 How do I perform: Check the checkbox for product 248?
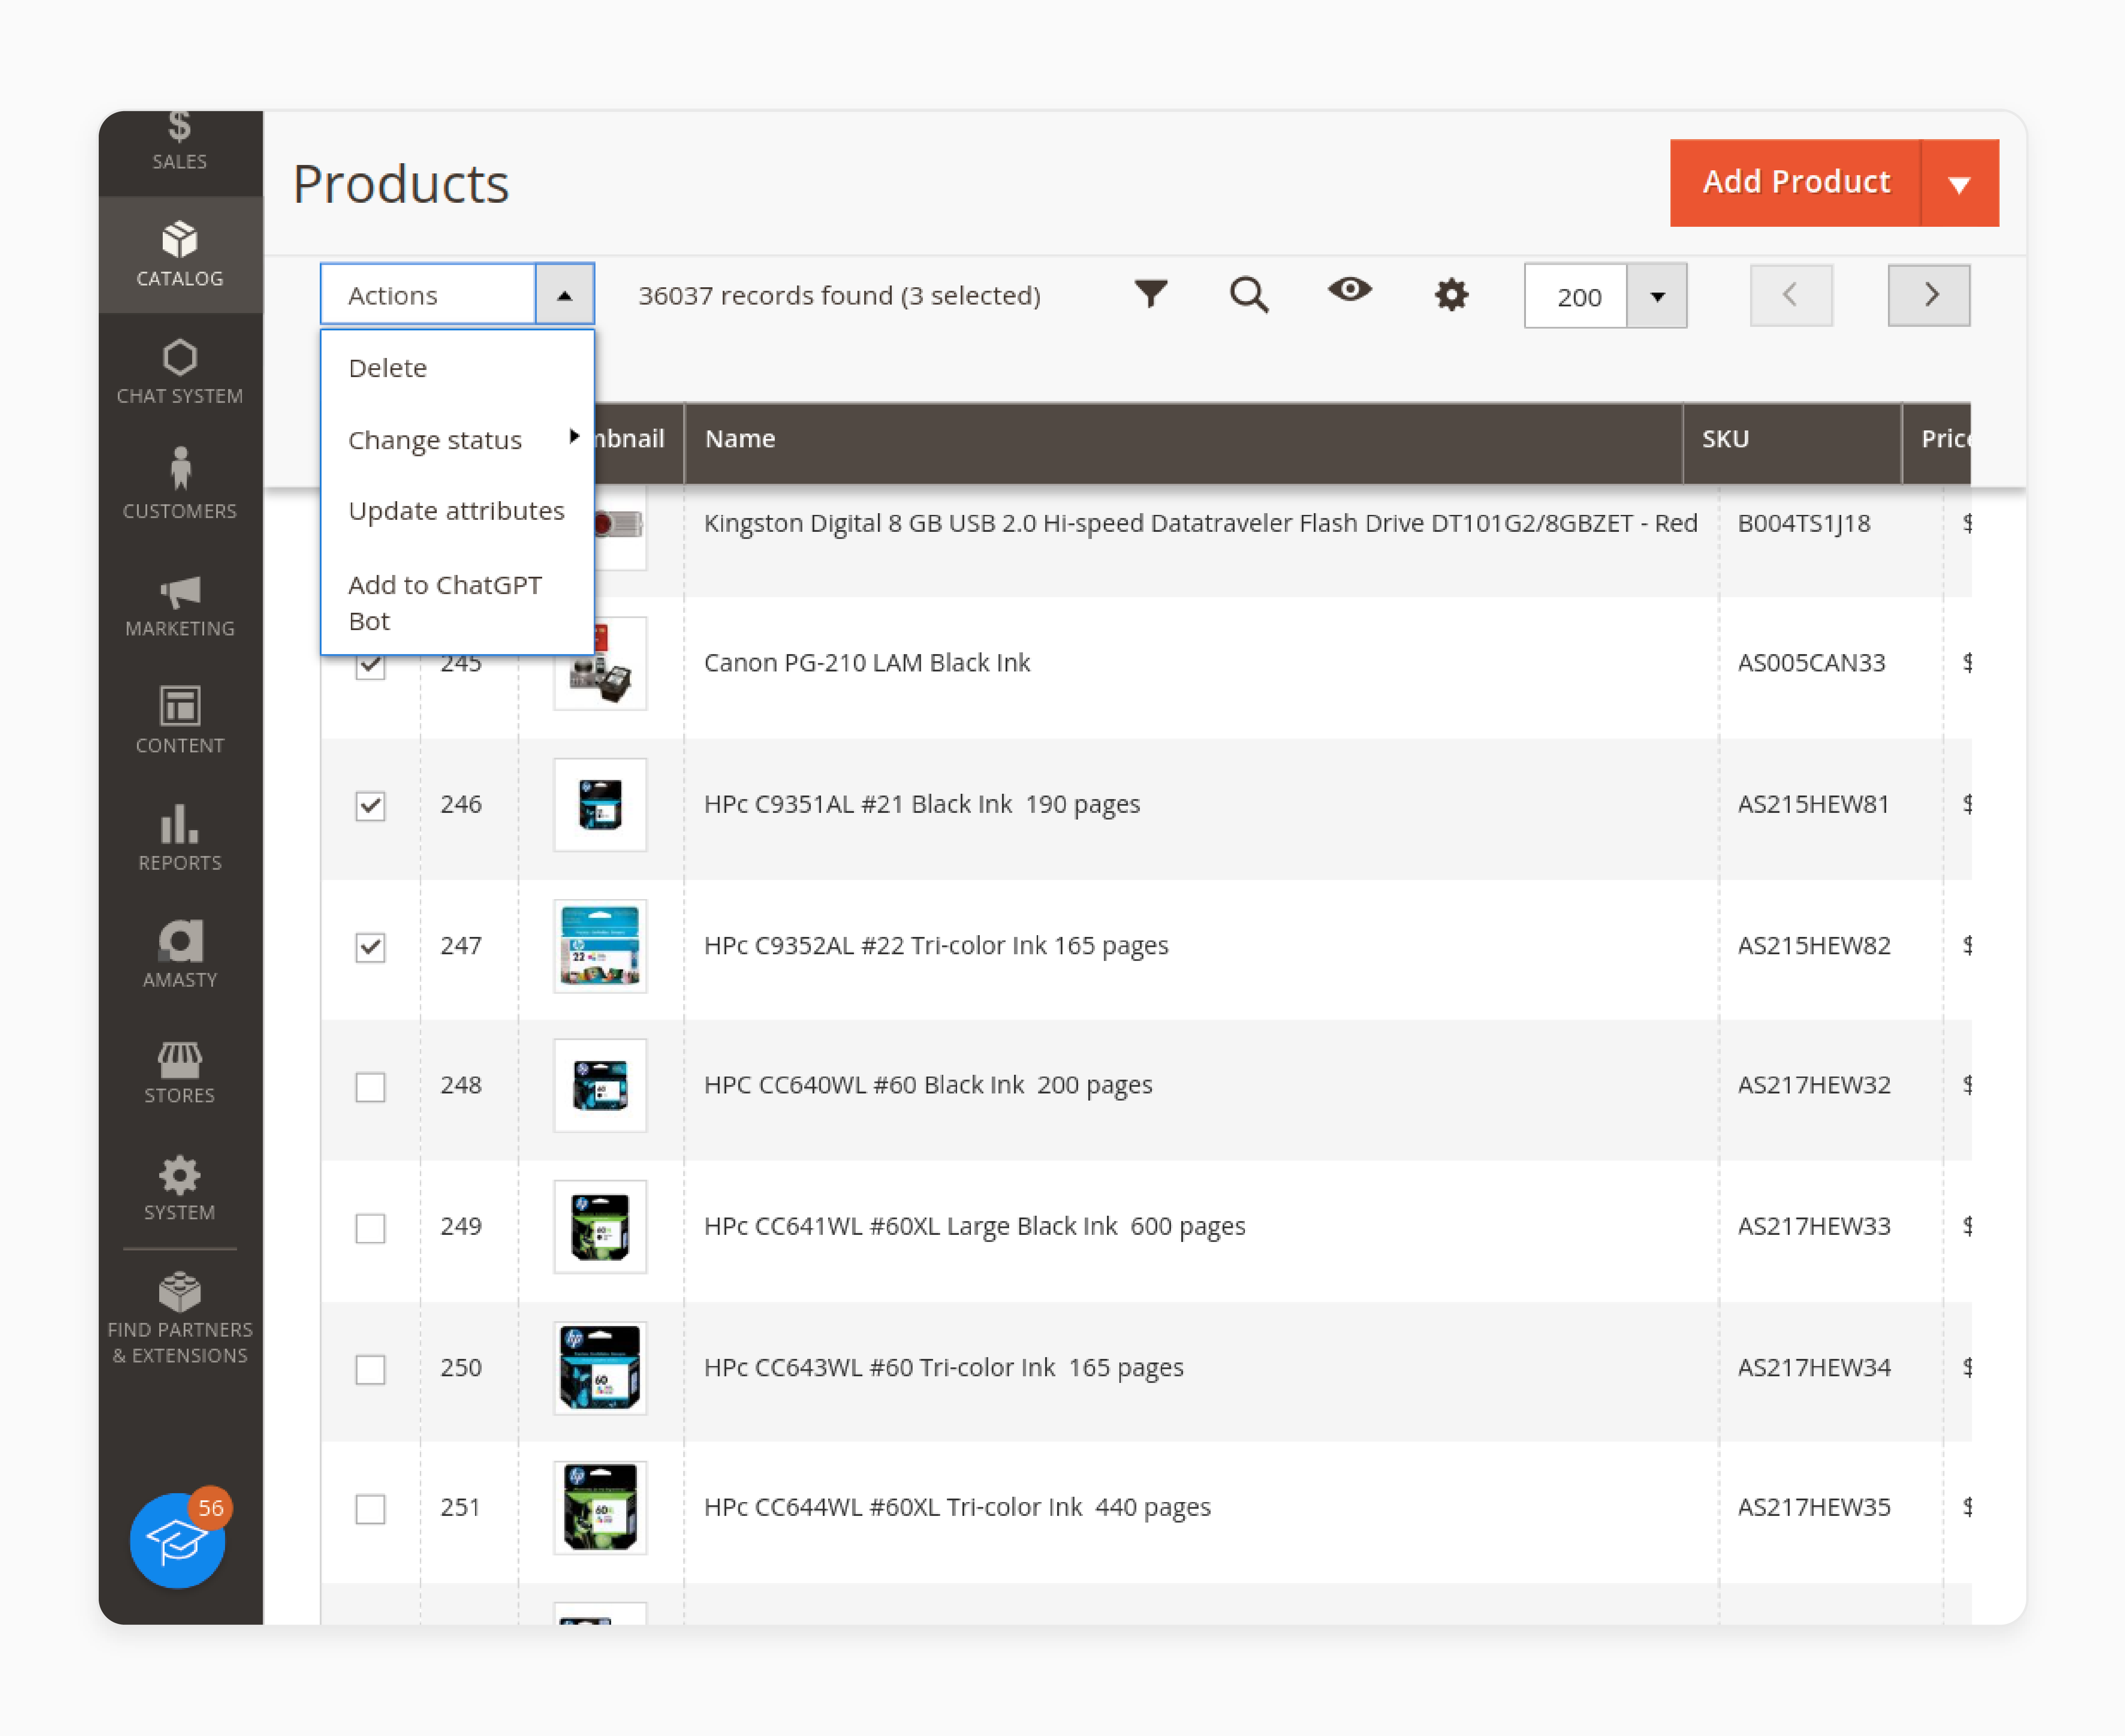(370, 1086)
